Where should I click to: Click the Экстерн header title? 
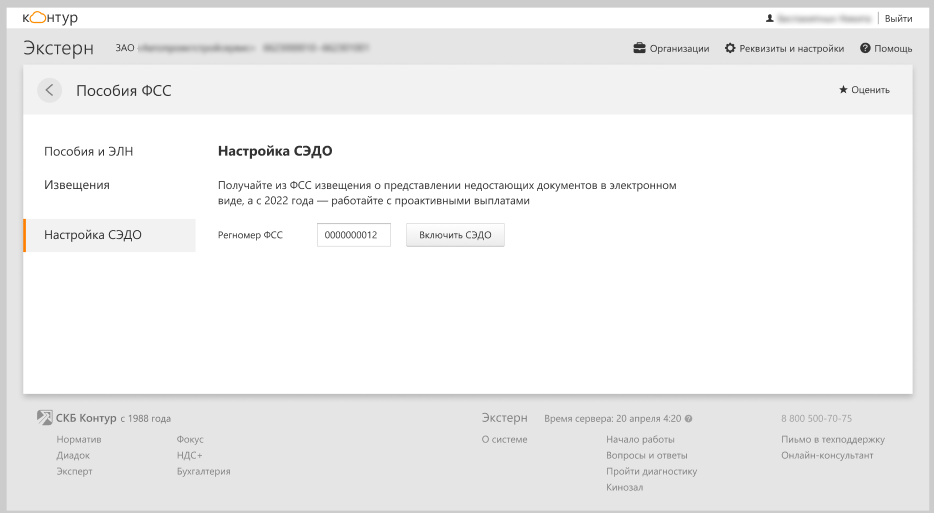(x=58, y=48)
